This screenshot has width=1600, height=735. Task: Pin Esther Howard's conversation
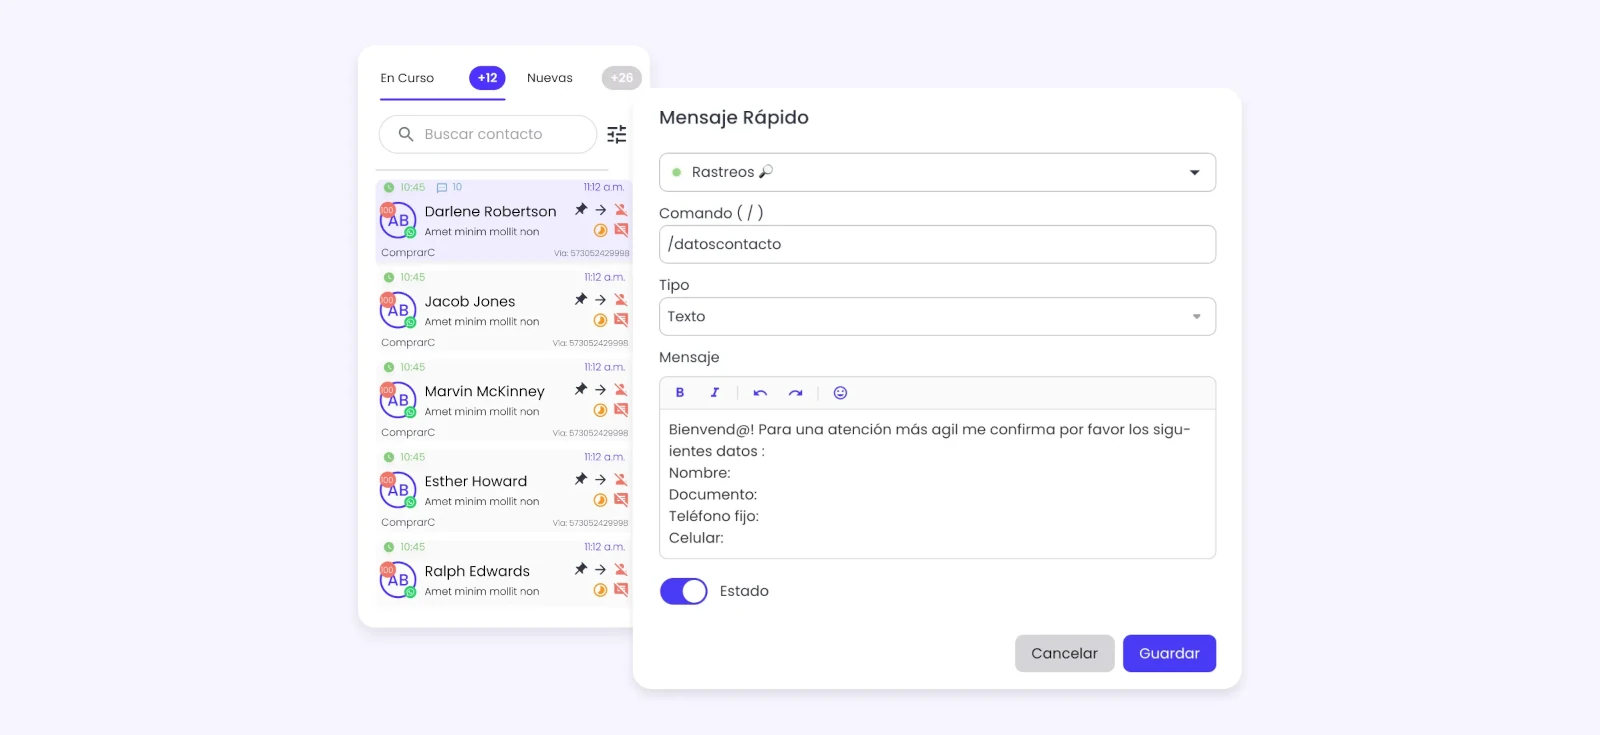coord(581,480)
